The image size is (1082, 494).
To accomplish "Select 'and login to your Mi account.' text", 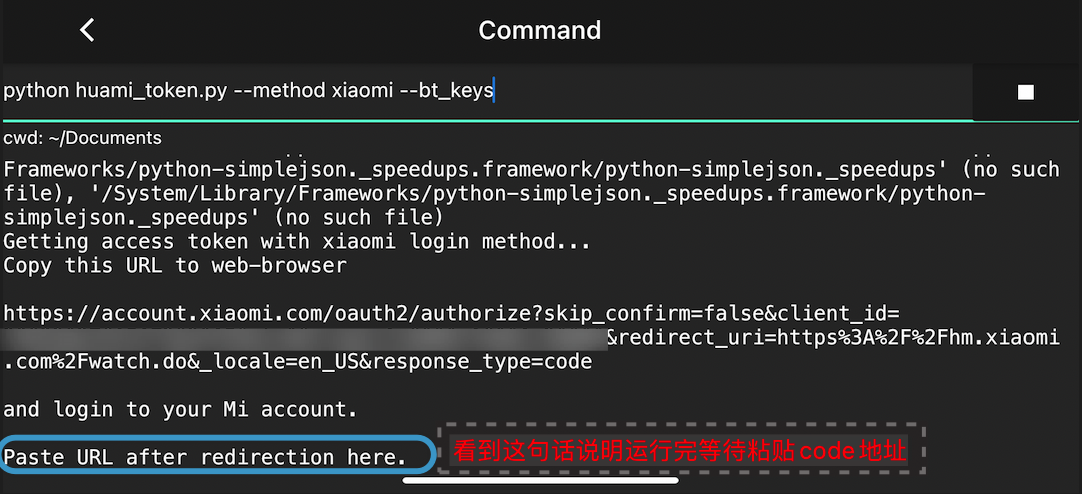I will [180, 409].
